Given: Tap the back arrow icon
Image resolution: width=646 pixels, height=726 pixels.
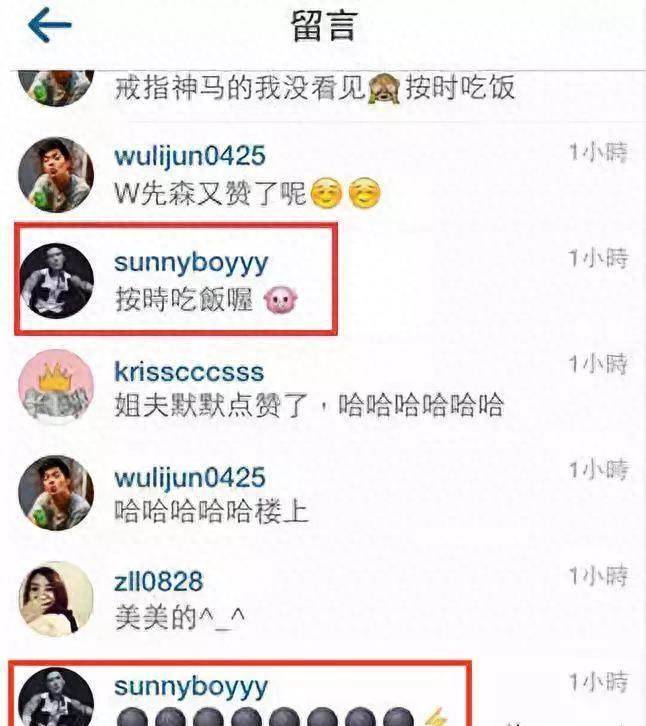Looking at the screenshot, I should pos(50,25).
